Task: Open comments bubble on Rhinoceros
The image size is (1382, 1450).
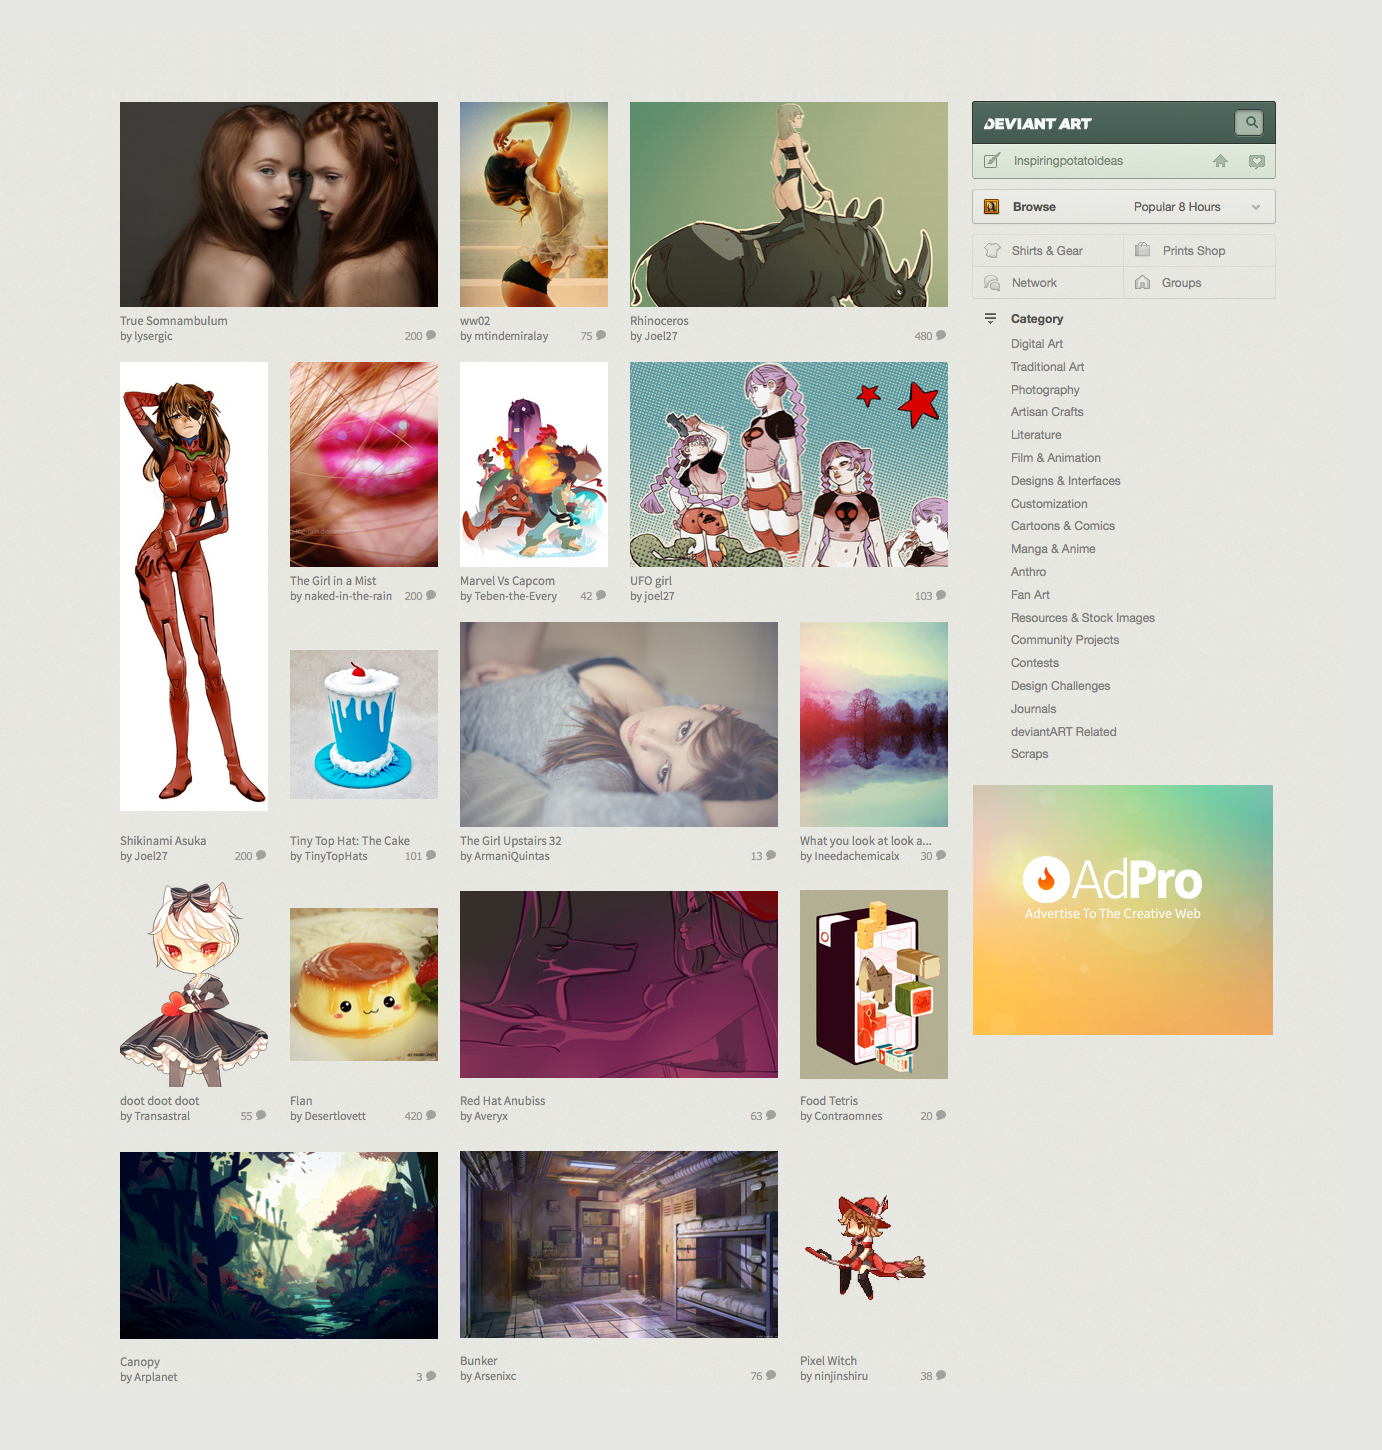Action: pos(938,336)
